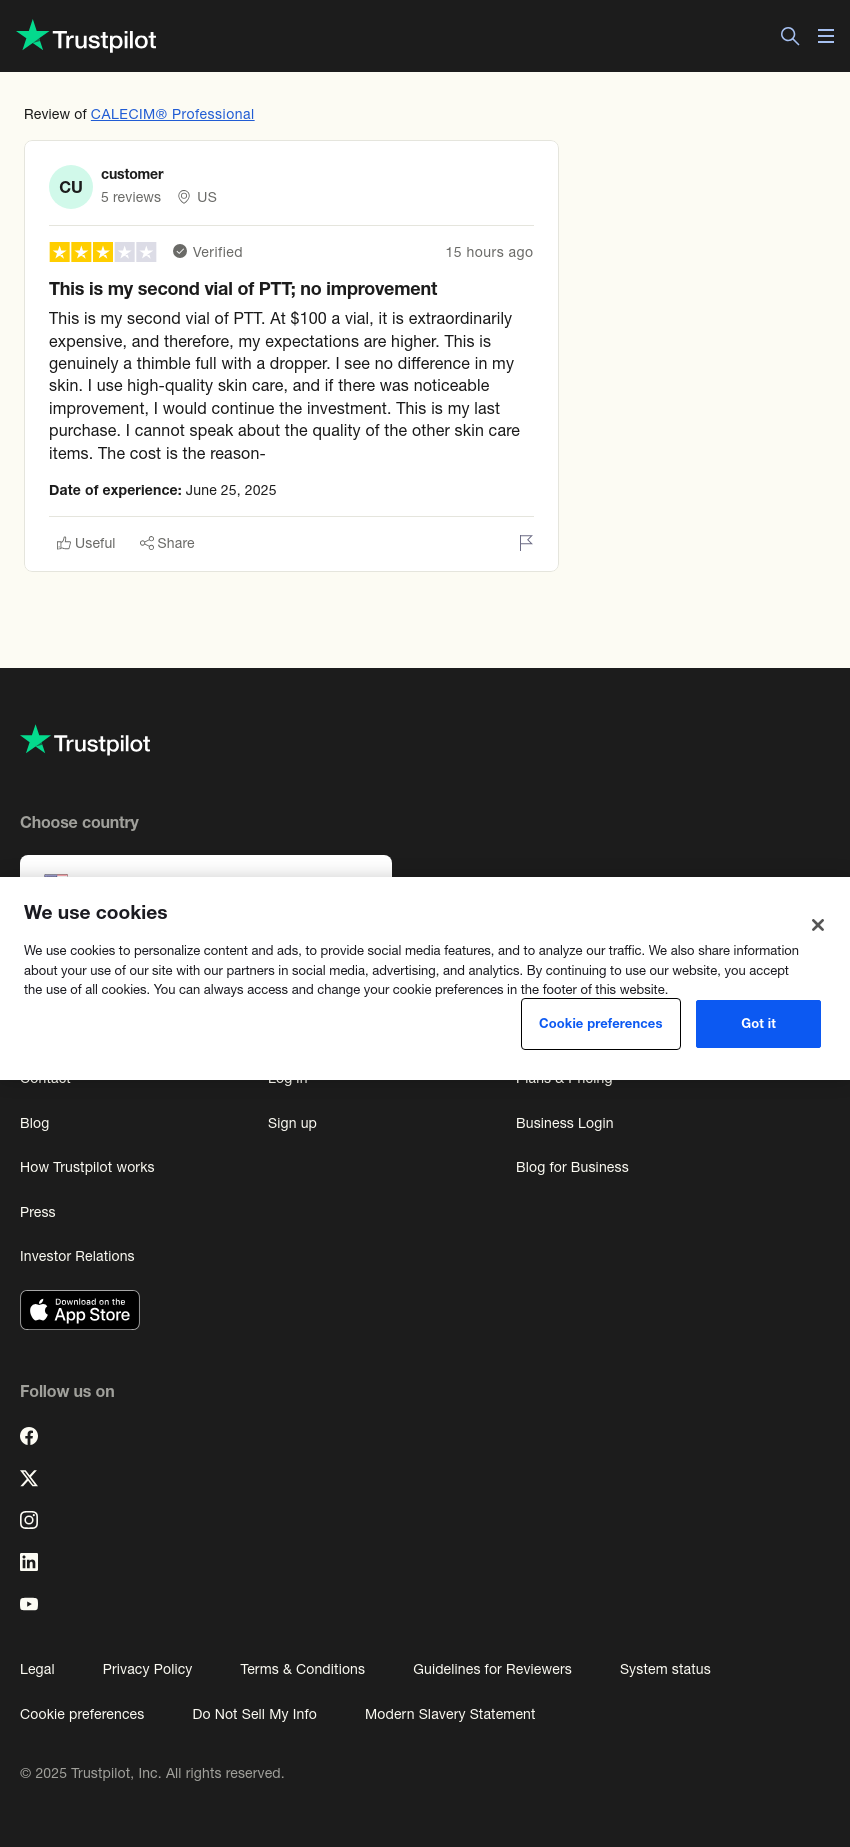This screenshot has height=1847, width=850.
Task: Open How Trustpilot works link
Action: (x=87, y=1167)
